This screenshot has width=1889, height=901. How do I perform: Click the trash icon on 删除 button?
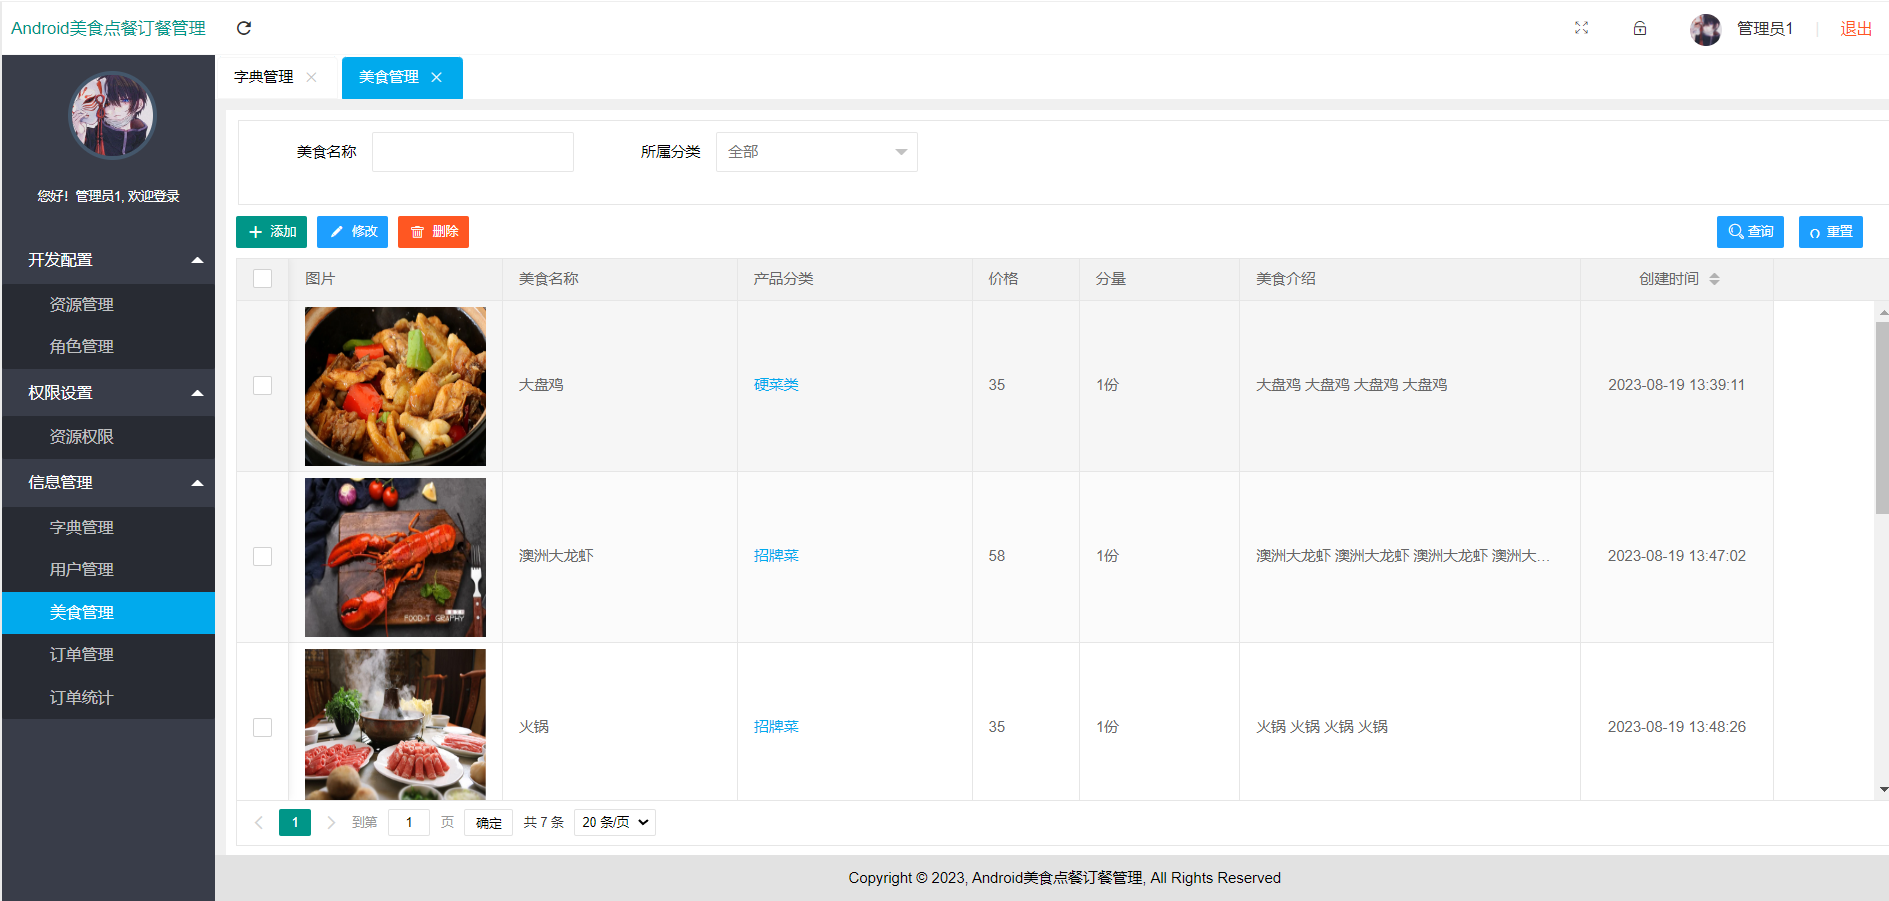click(418, 231)
